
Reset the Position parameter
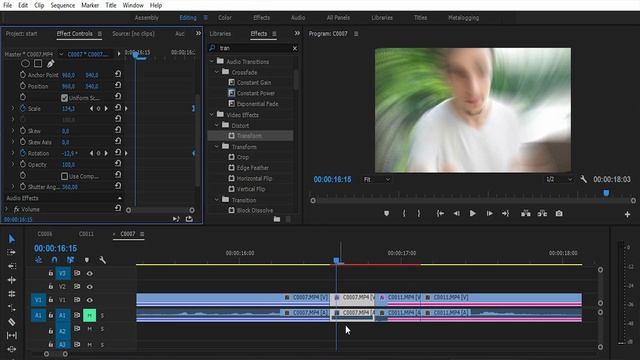coord(118,85)
